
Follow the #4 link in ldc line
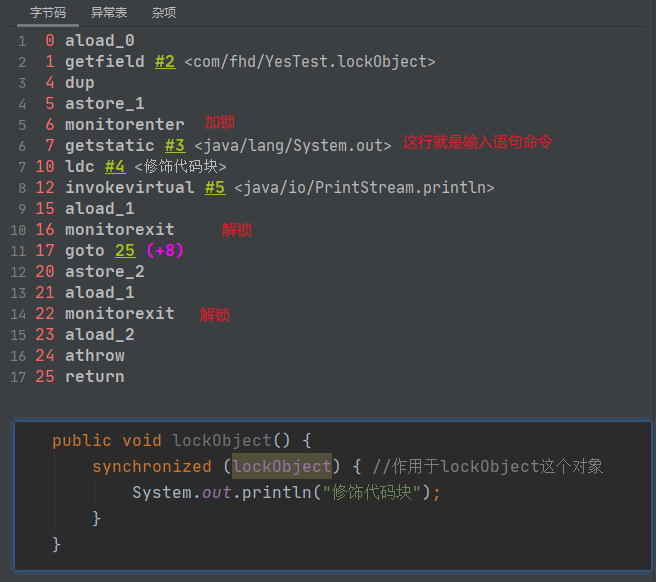coord(115,167)
